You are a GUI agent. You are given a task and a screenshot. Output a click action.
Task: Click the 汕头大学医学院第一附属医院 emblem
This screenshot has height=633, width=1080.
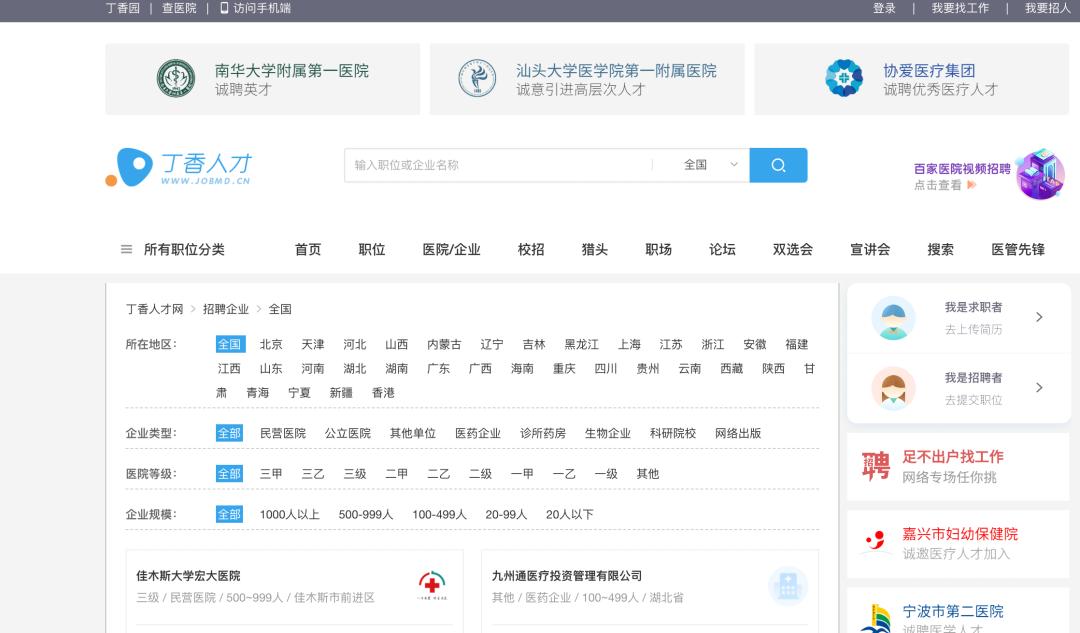(478, 78)
